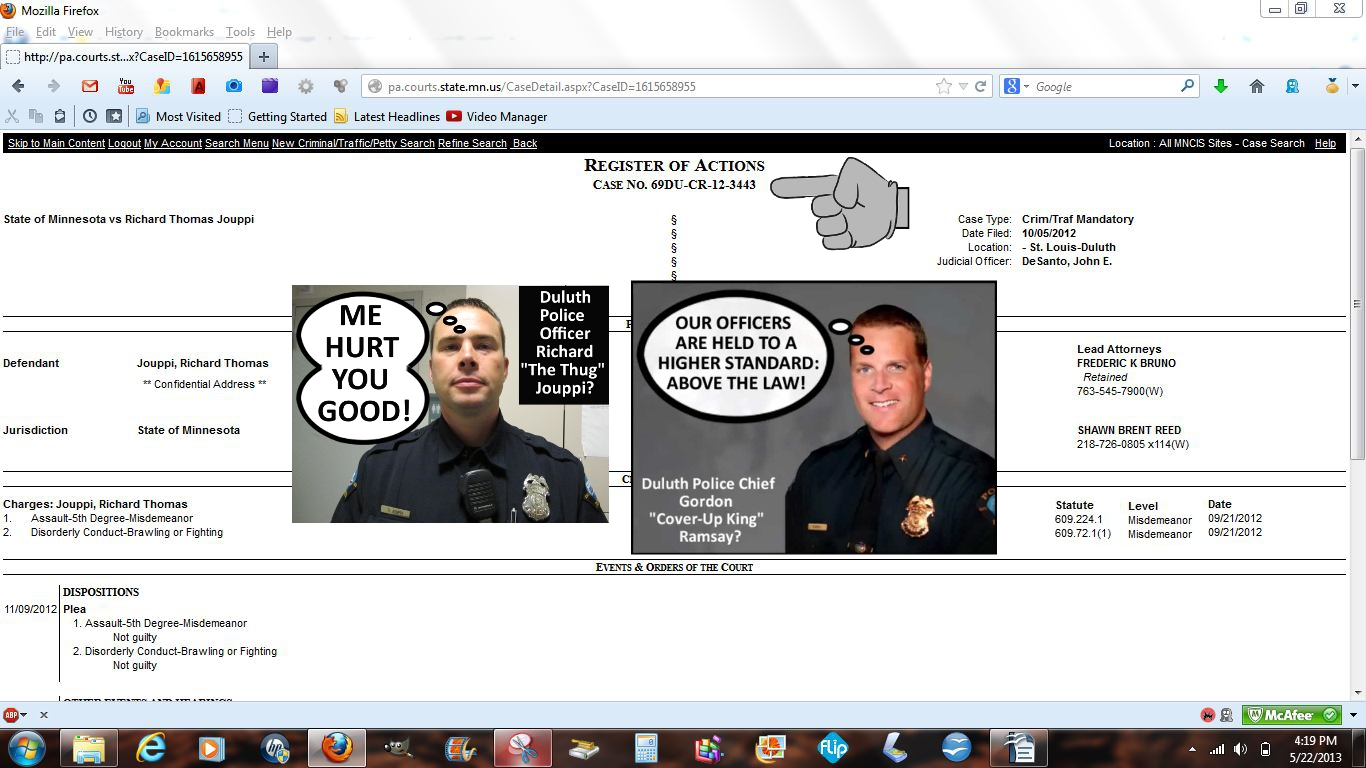Click the Logout link
Image resolution: width=1366 pixels, height=768 pixels.
pyautogui.click(x=124, y=143)
